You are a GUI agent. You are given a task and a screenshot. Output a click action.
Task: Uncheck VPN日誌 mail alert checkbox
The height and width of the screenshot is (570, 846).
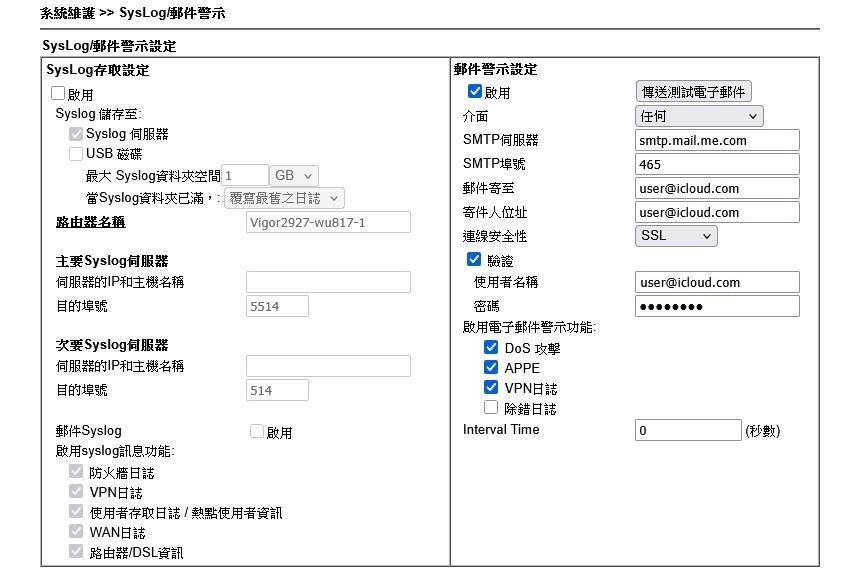491,387
